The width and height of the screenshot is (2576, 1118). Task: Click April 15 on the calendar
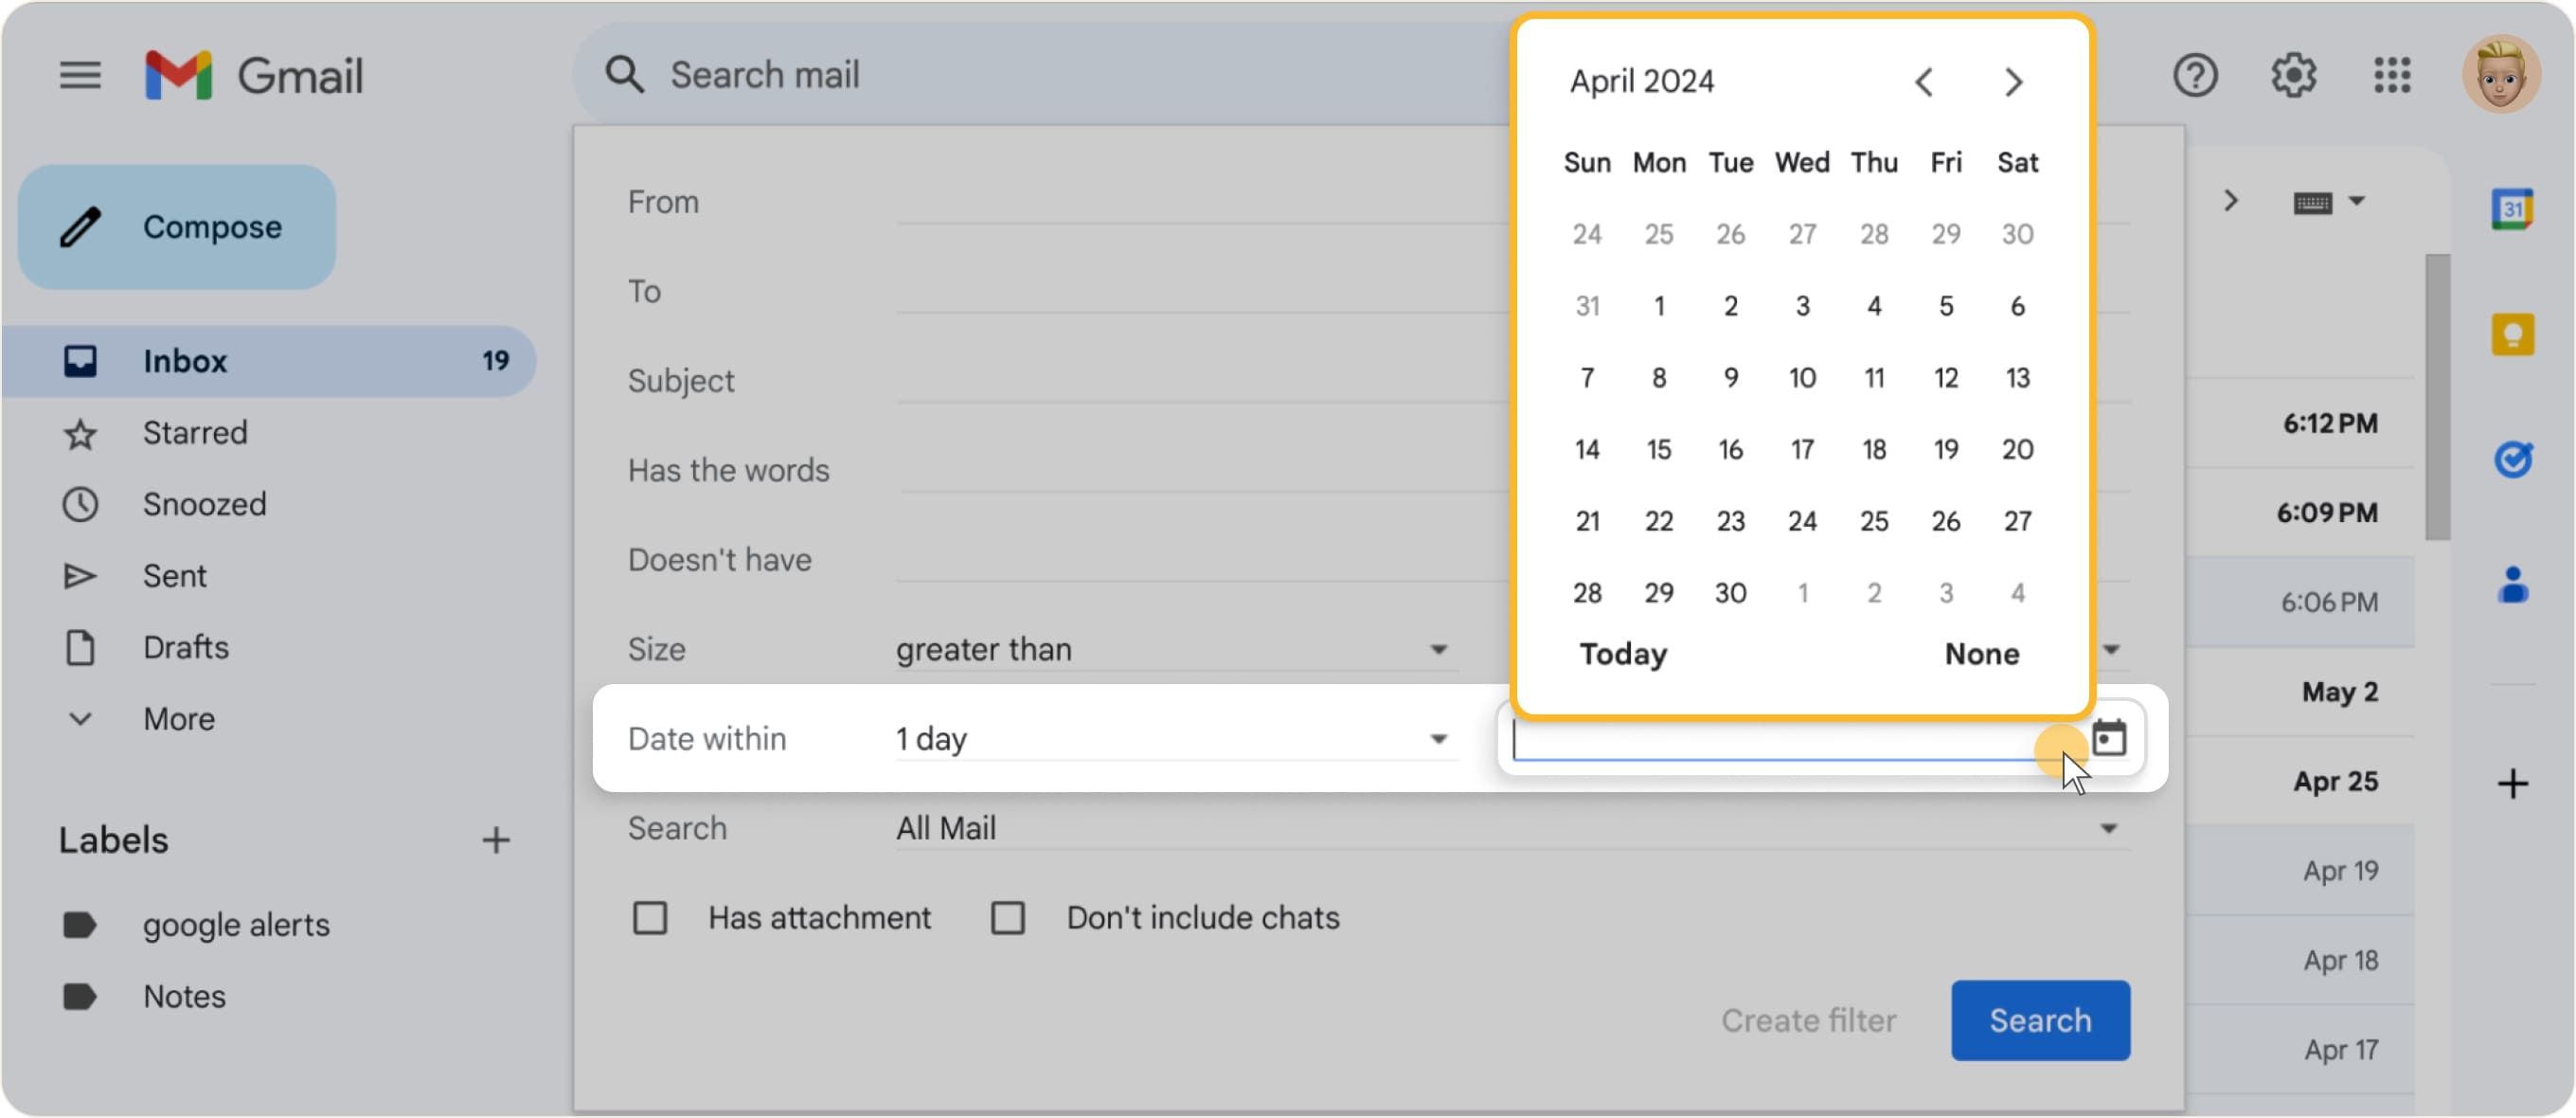click(1659, 449)
